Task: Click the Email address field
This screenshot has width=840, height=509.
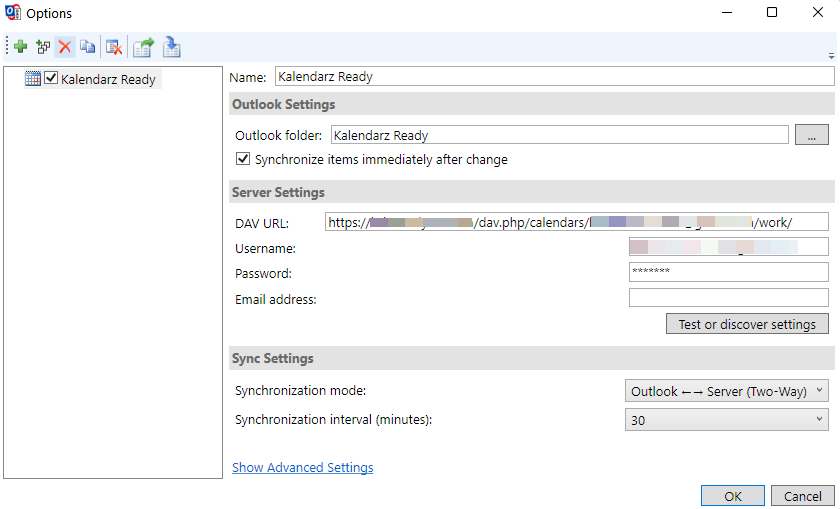Action: [729, 298]
